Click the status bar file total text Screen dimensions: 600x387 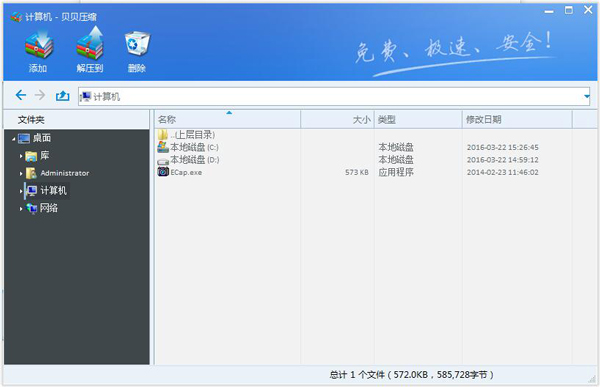[411, 375]
